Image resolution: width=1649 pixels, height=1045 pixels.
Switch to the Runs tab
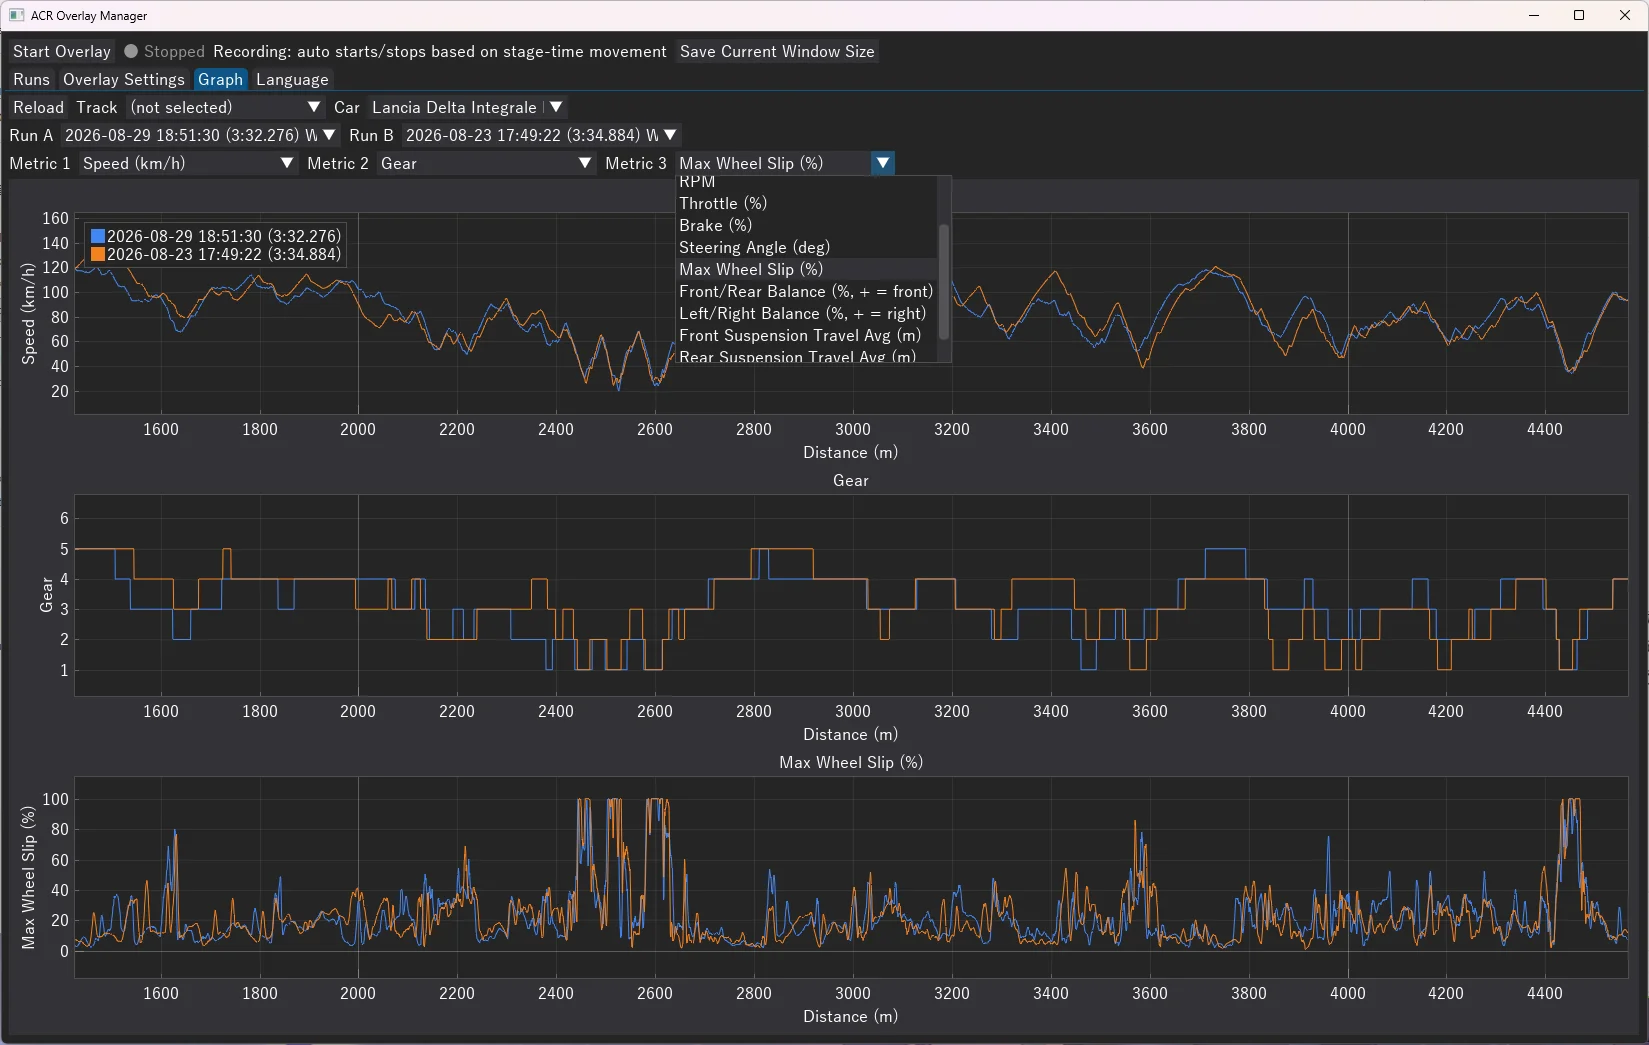tap(31, 79)
